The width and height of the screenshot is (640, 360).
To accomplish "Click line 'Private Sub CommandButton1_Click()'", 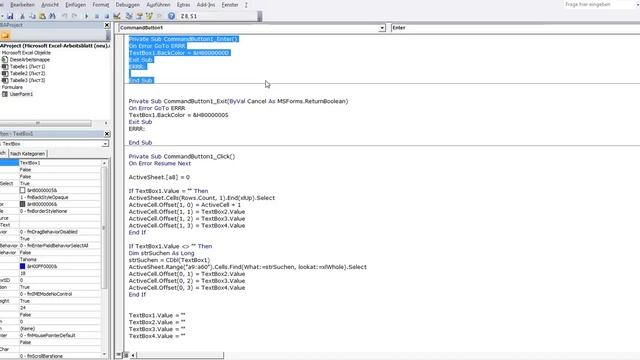I will click(182, 156).
